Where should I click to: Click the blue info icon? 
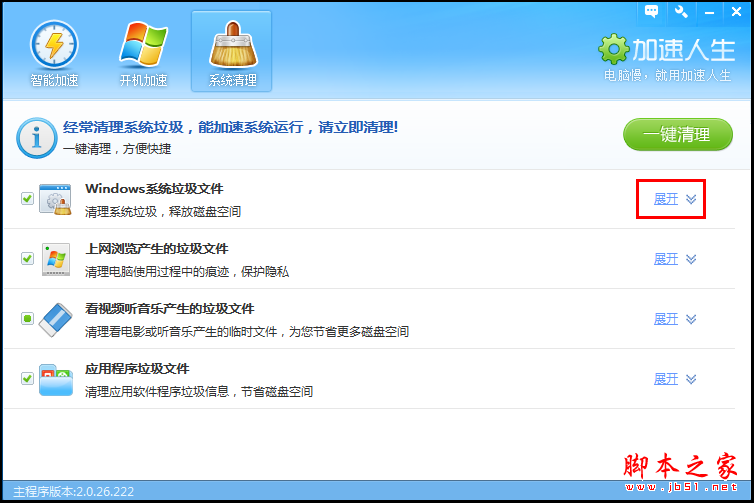click(37, 138)
